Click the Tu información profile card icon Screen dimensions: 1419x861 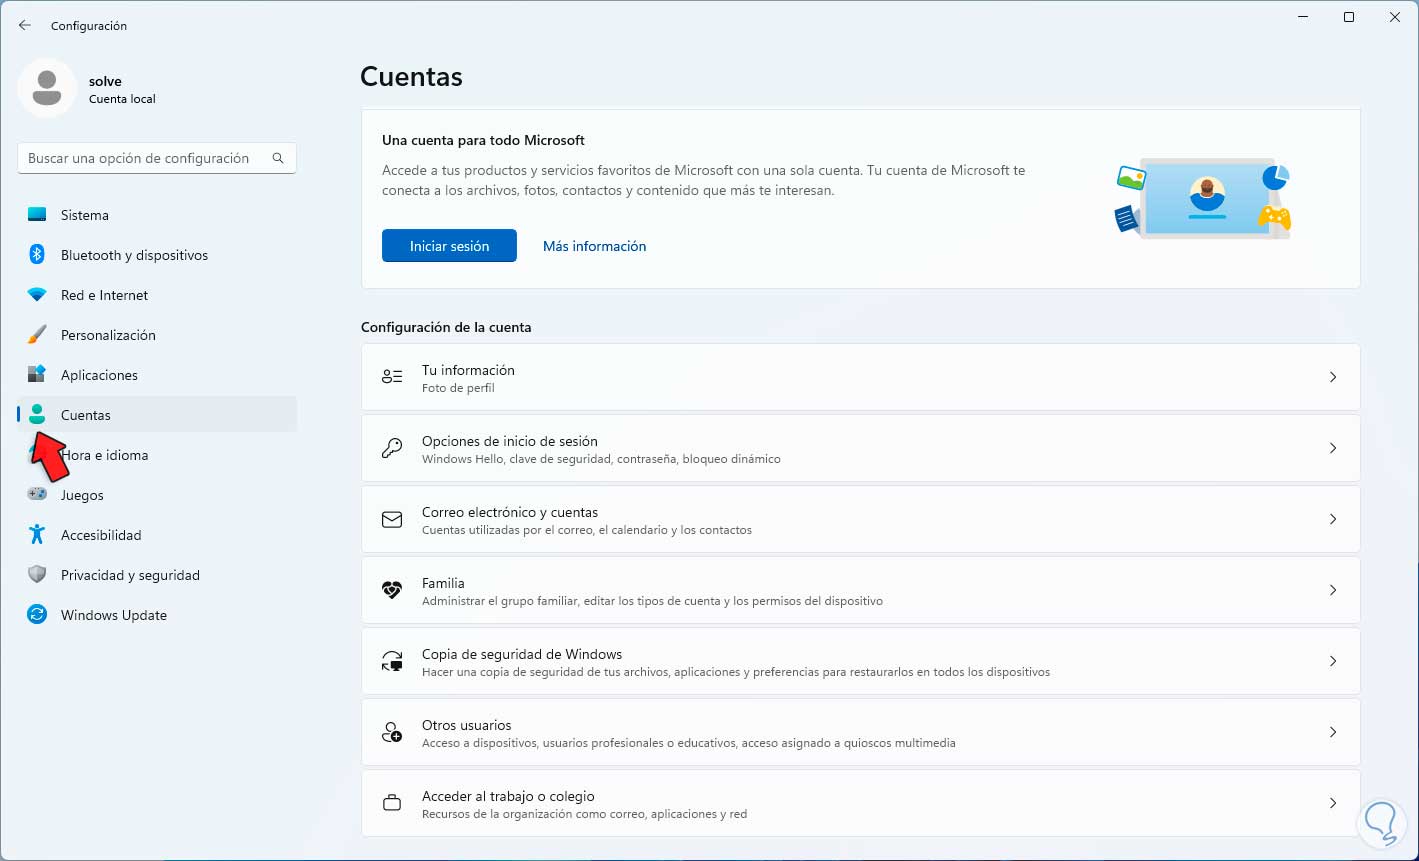[392, 377]
